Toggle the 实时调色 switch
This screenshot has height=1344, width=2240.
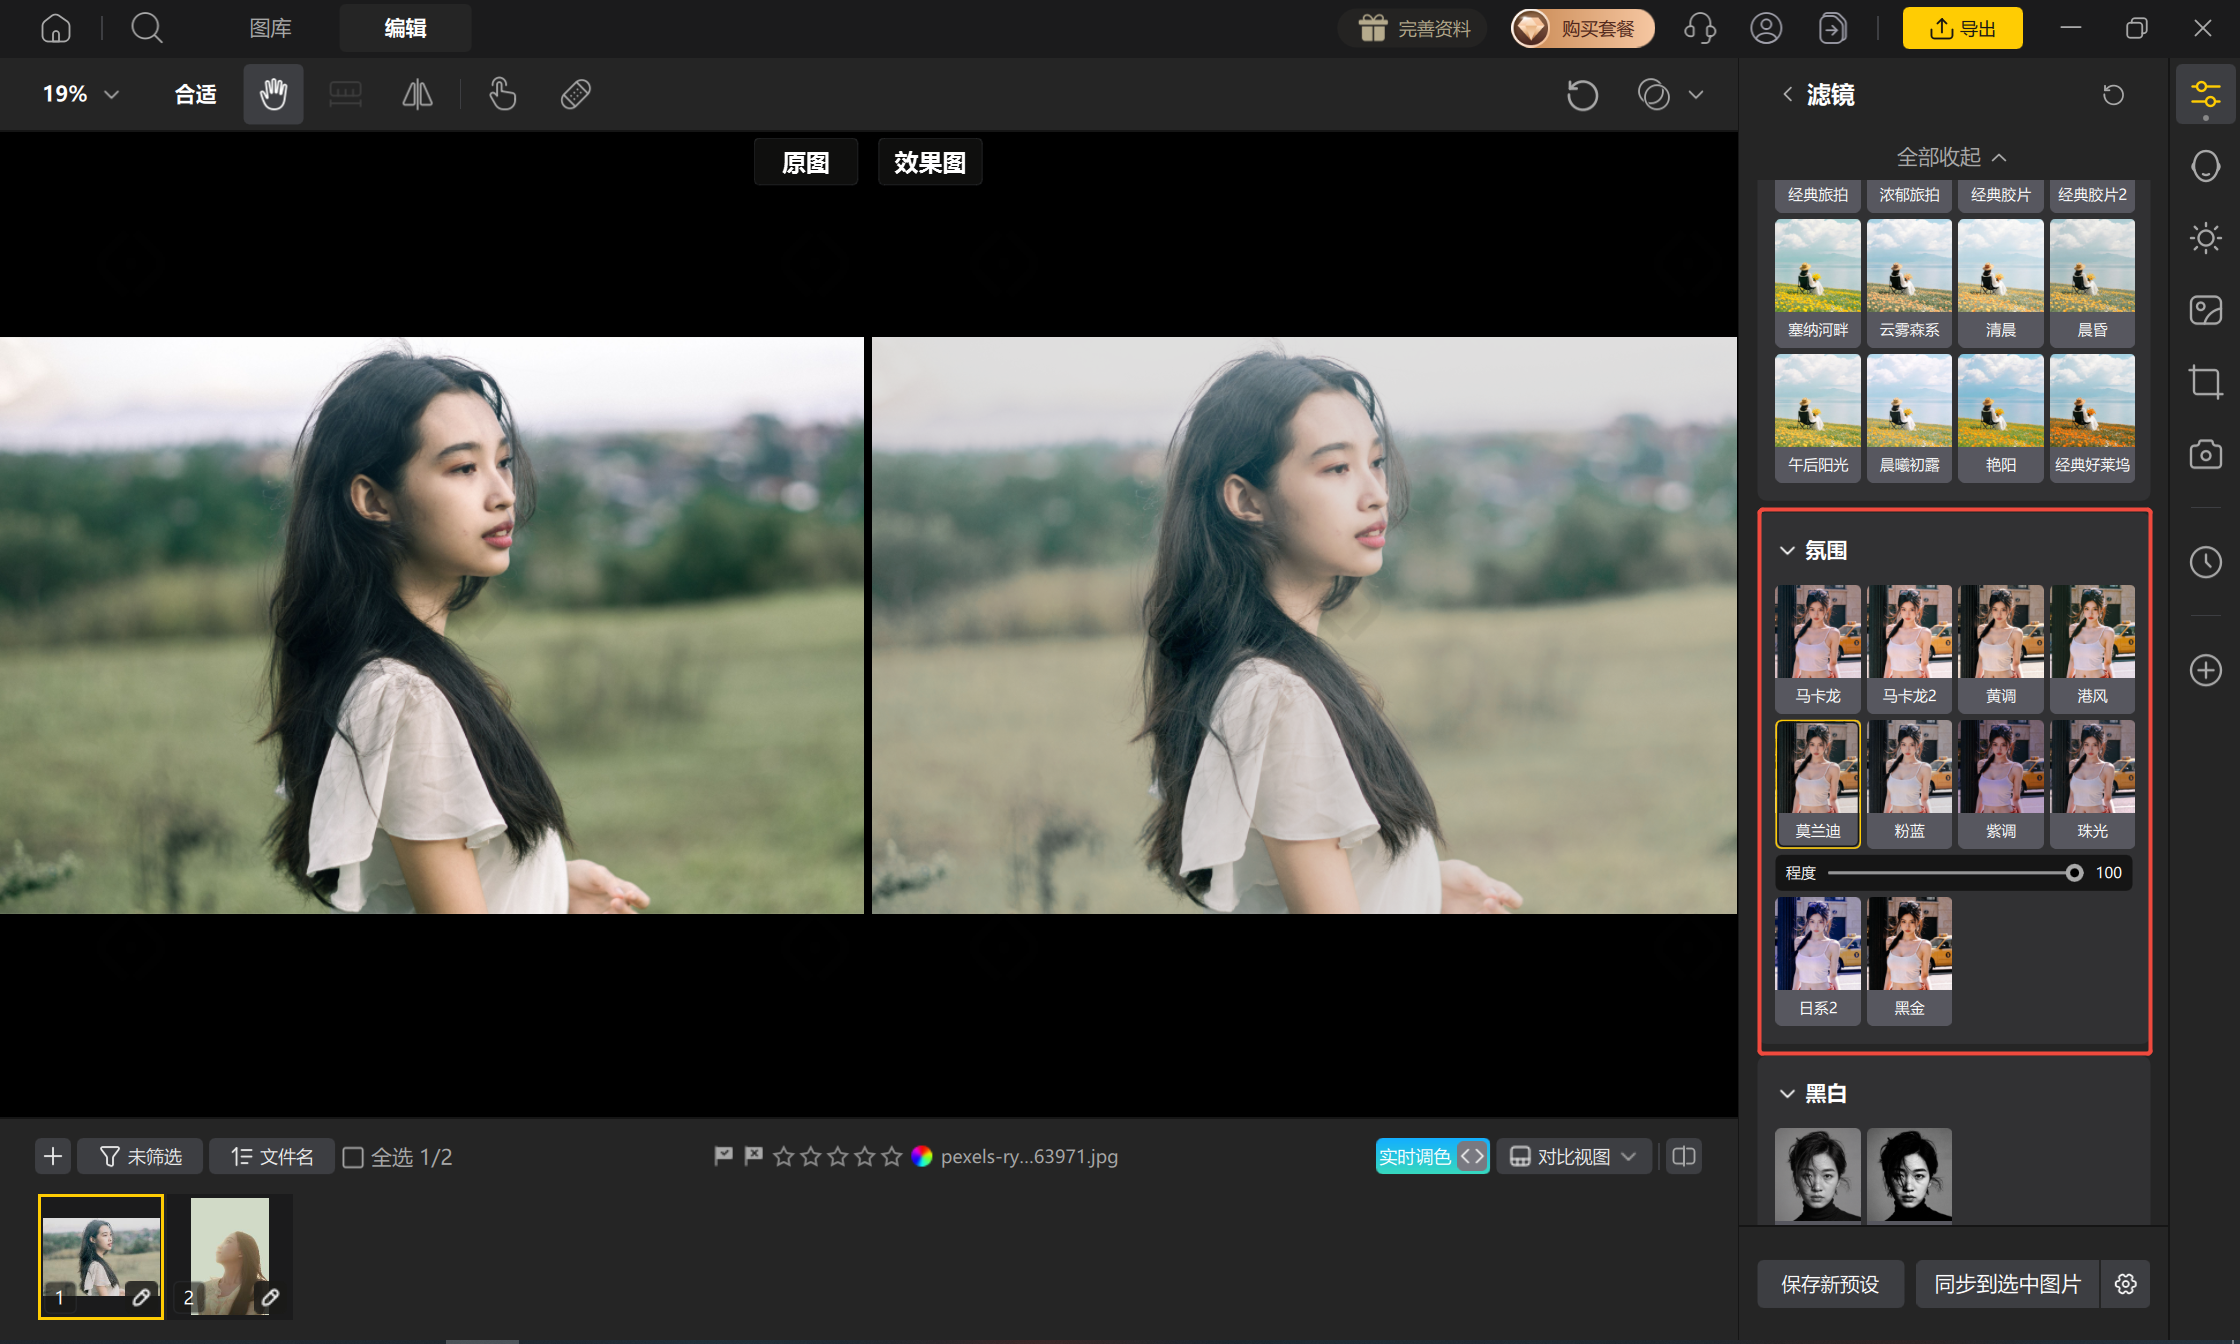pos(1432,1157)
